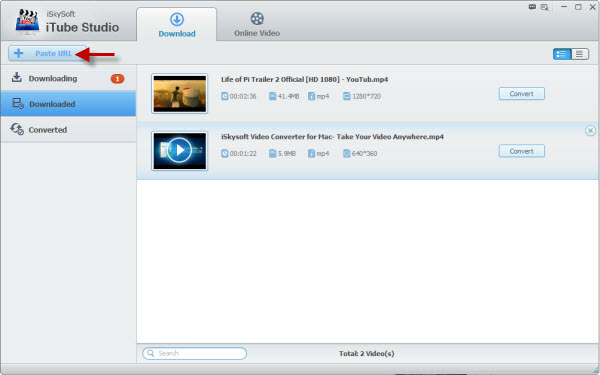The height and width of the screenshot is (375, 600).
Task: Open the Converted section
Action: pos(68,129)
